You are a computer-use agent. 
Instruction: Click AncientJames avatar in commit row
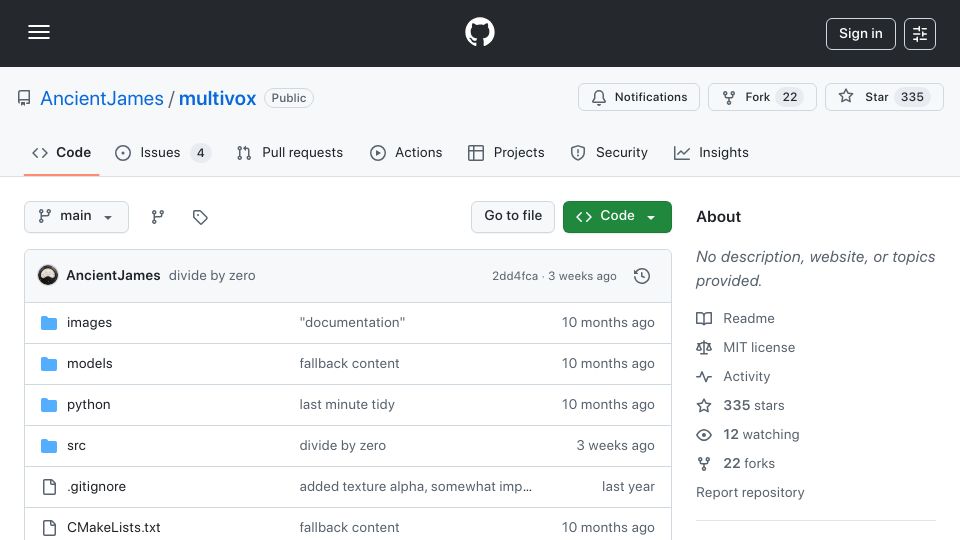point(48,276)
